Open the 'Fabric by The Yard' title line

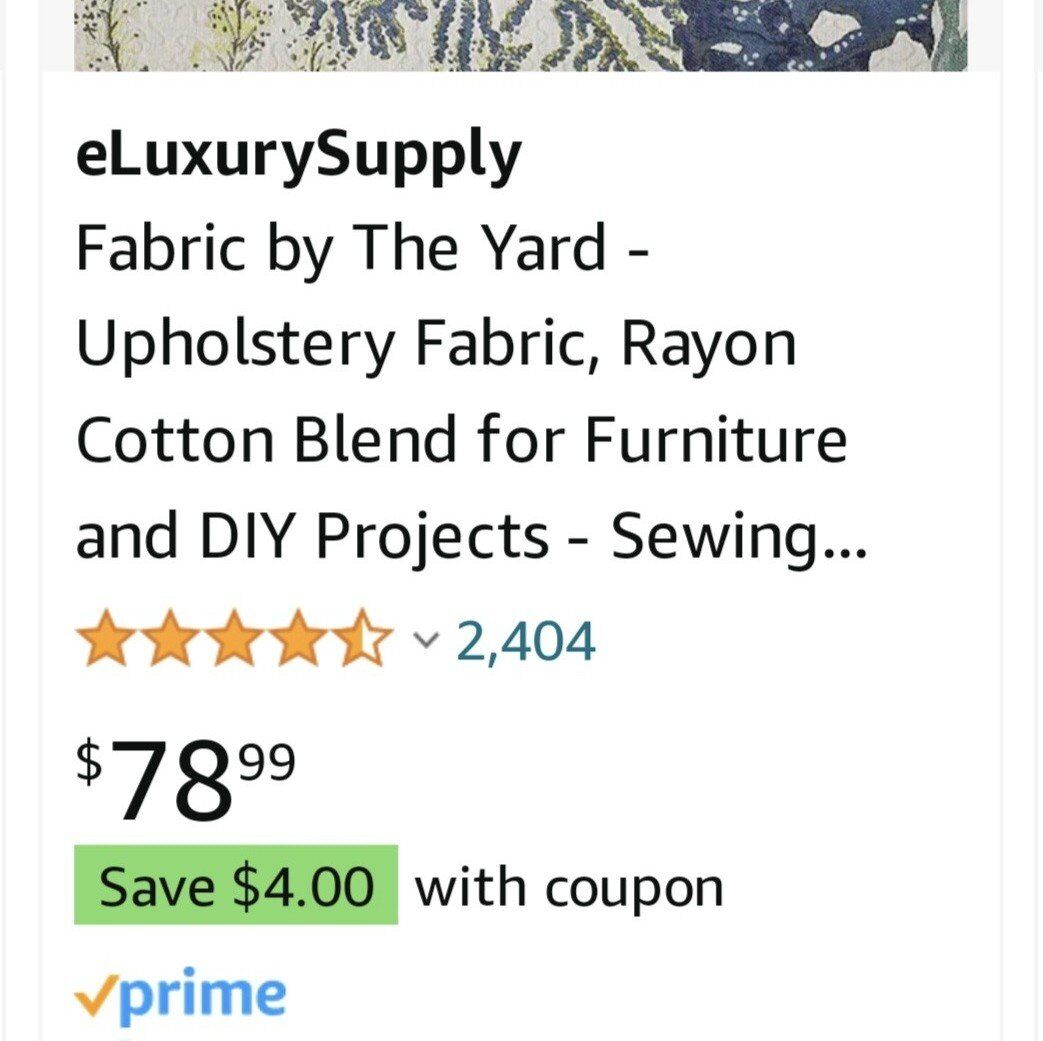tap(364, 249)
